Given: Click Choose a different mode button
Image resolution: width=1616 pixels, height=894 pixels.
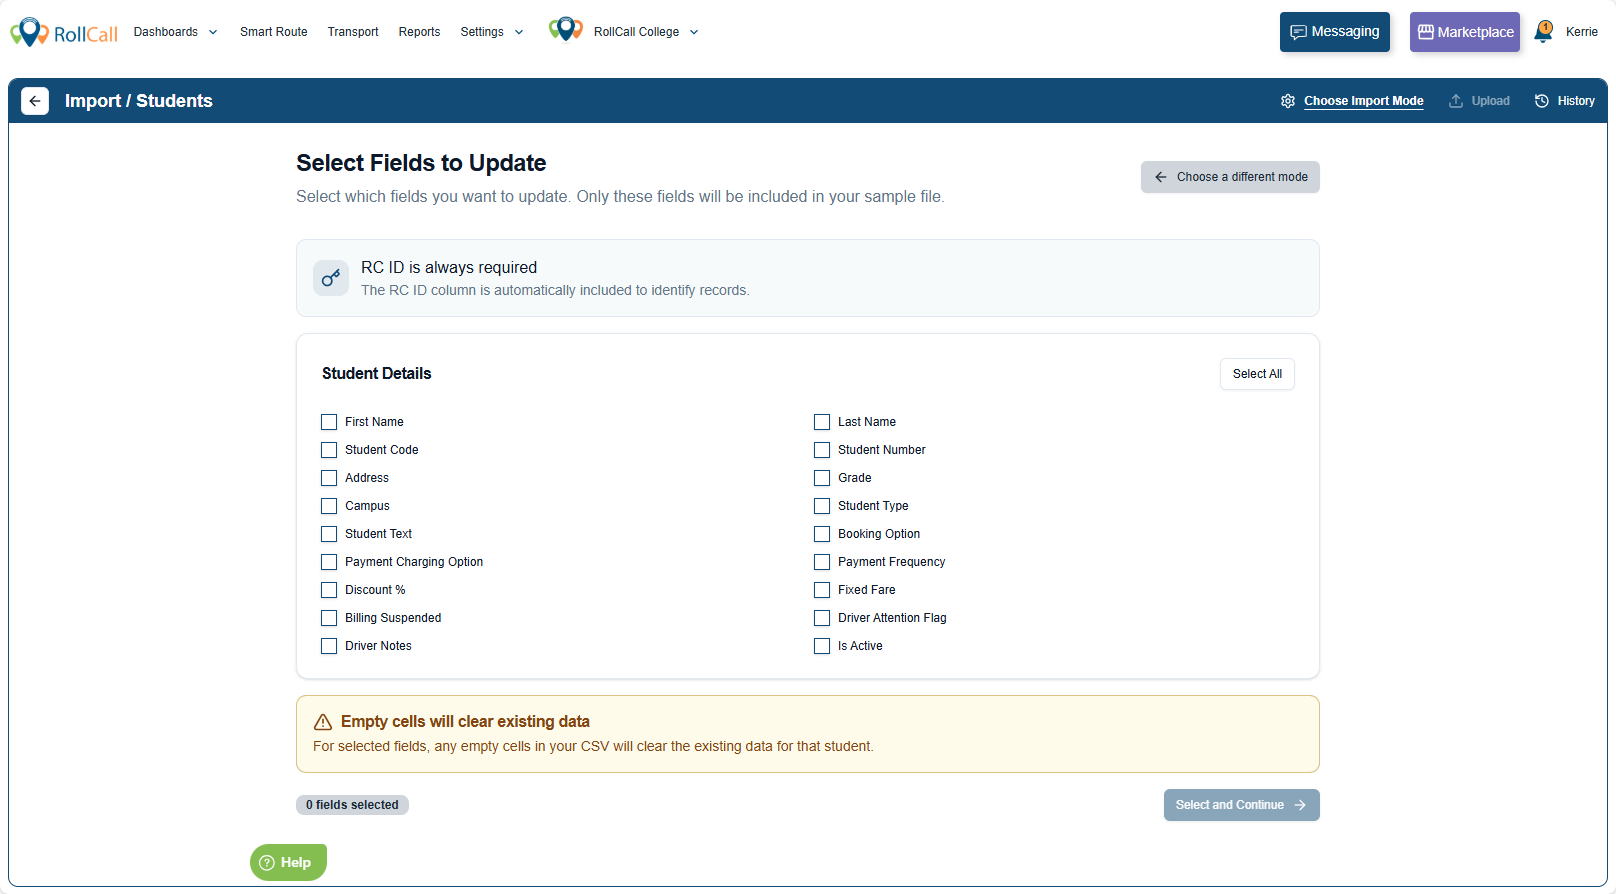Looking at the screenshot, I should point(1230,177).
